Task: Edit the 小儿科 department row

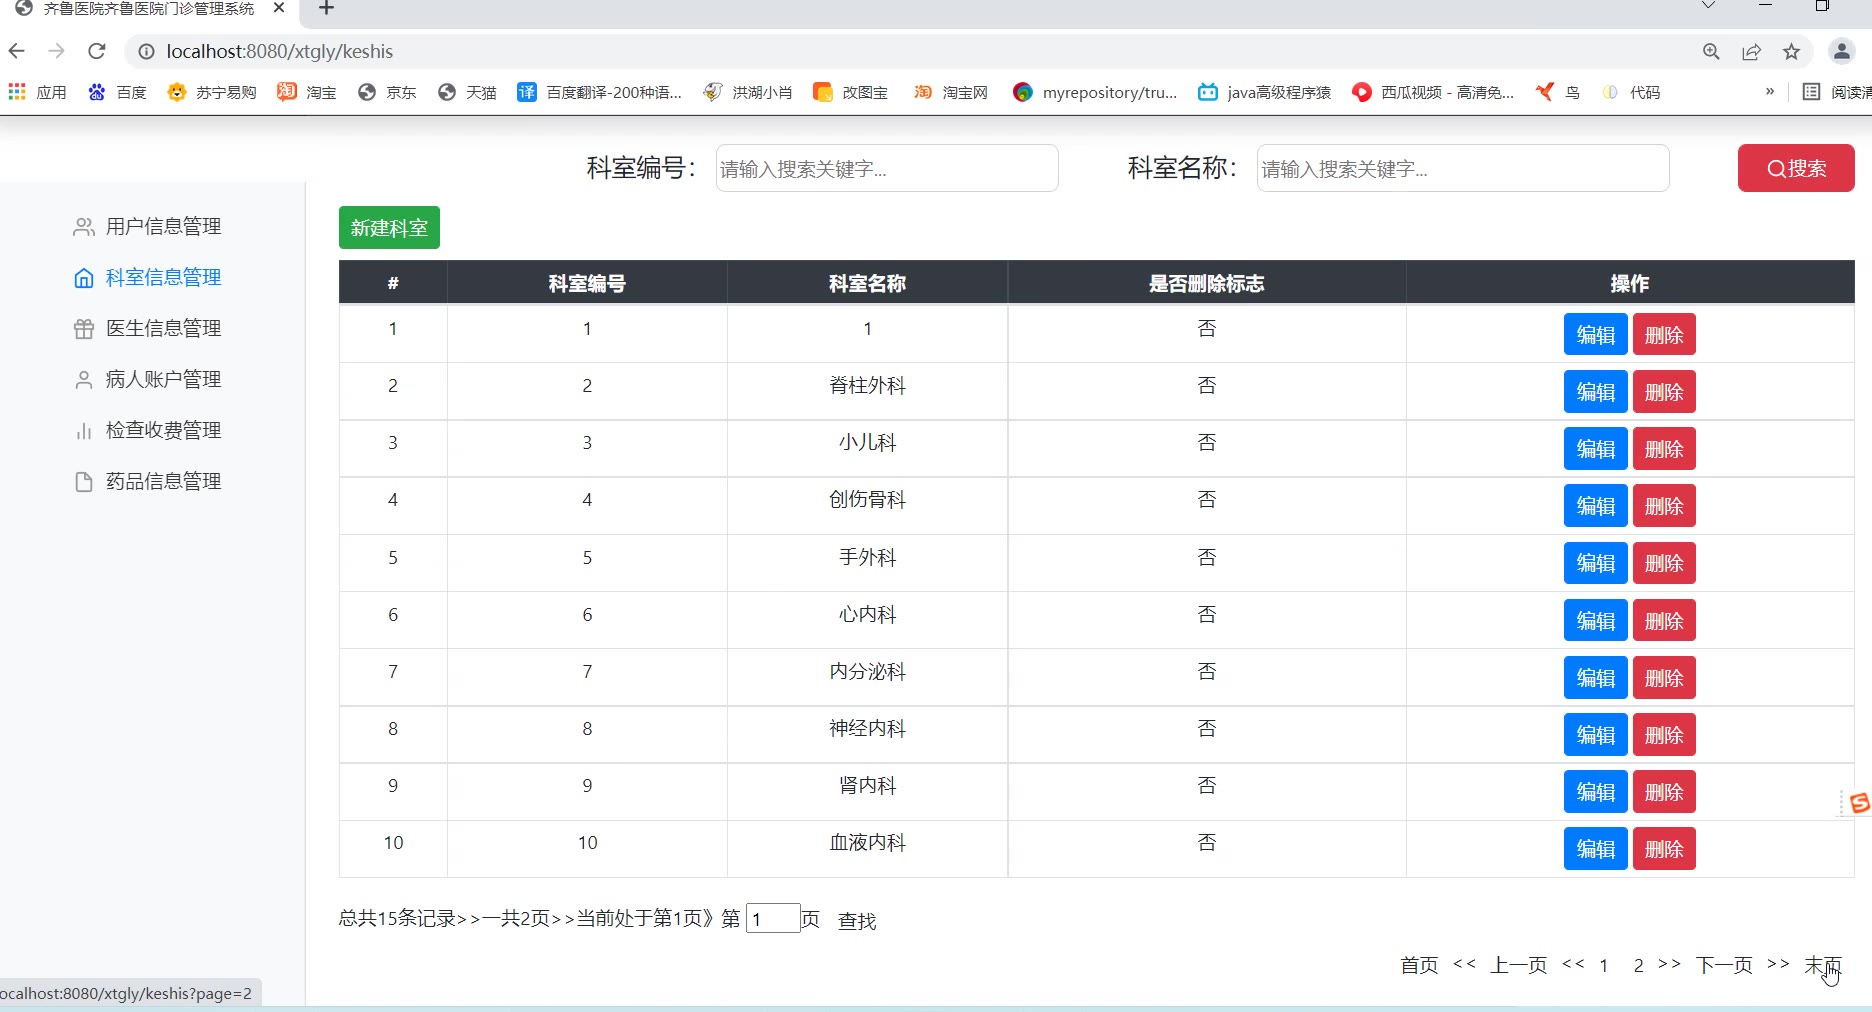Action: point(1595,449)
